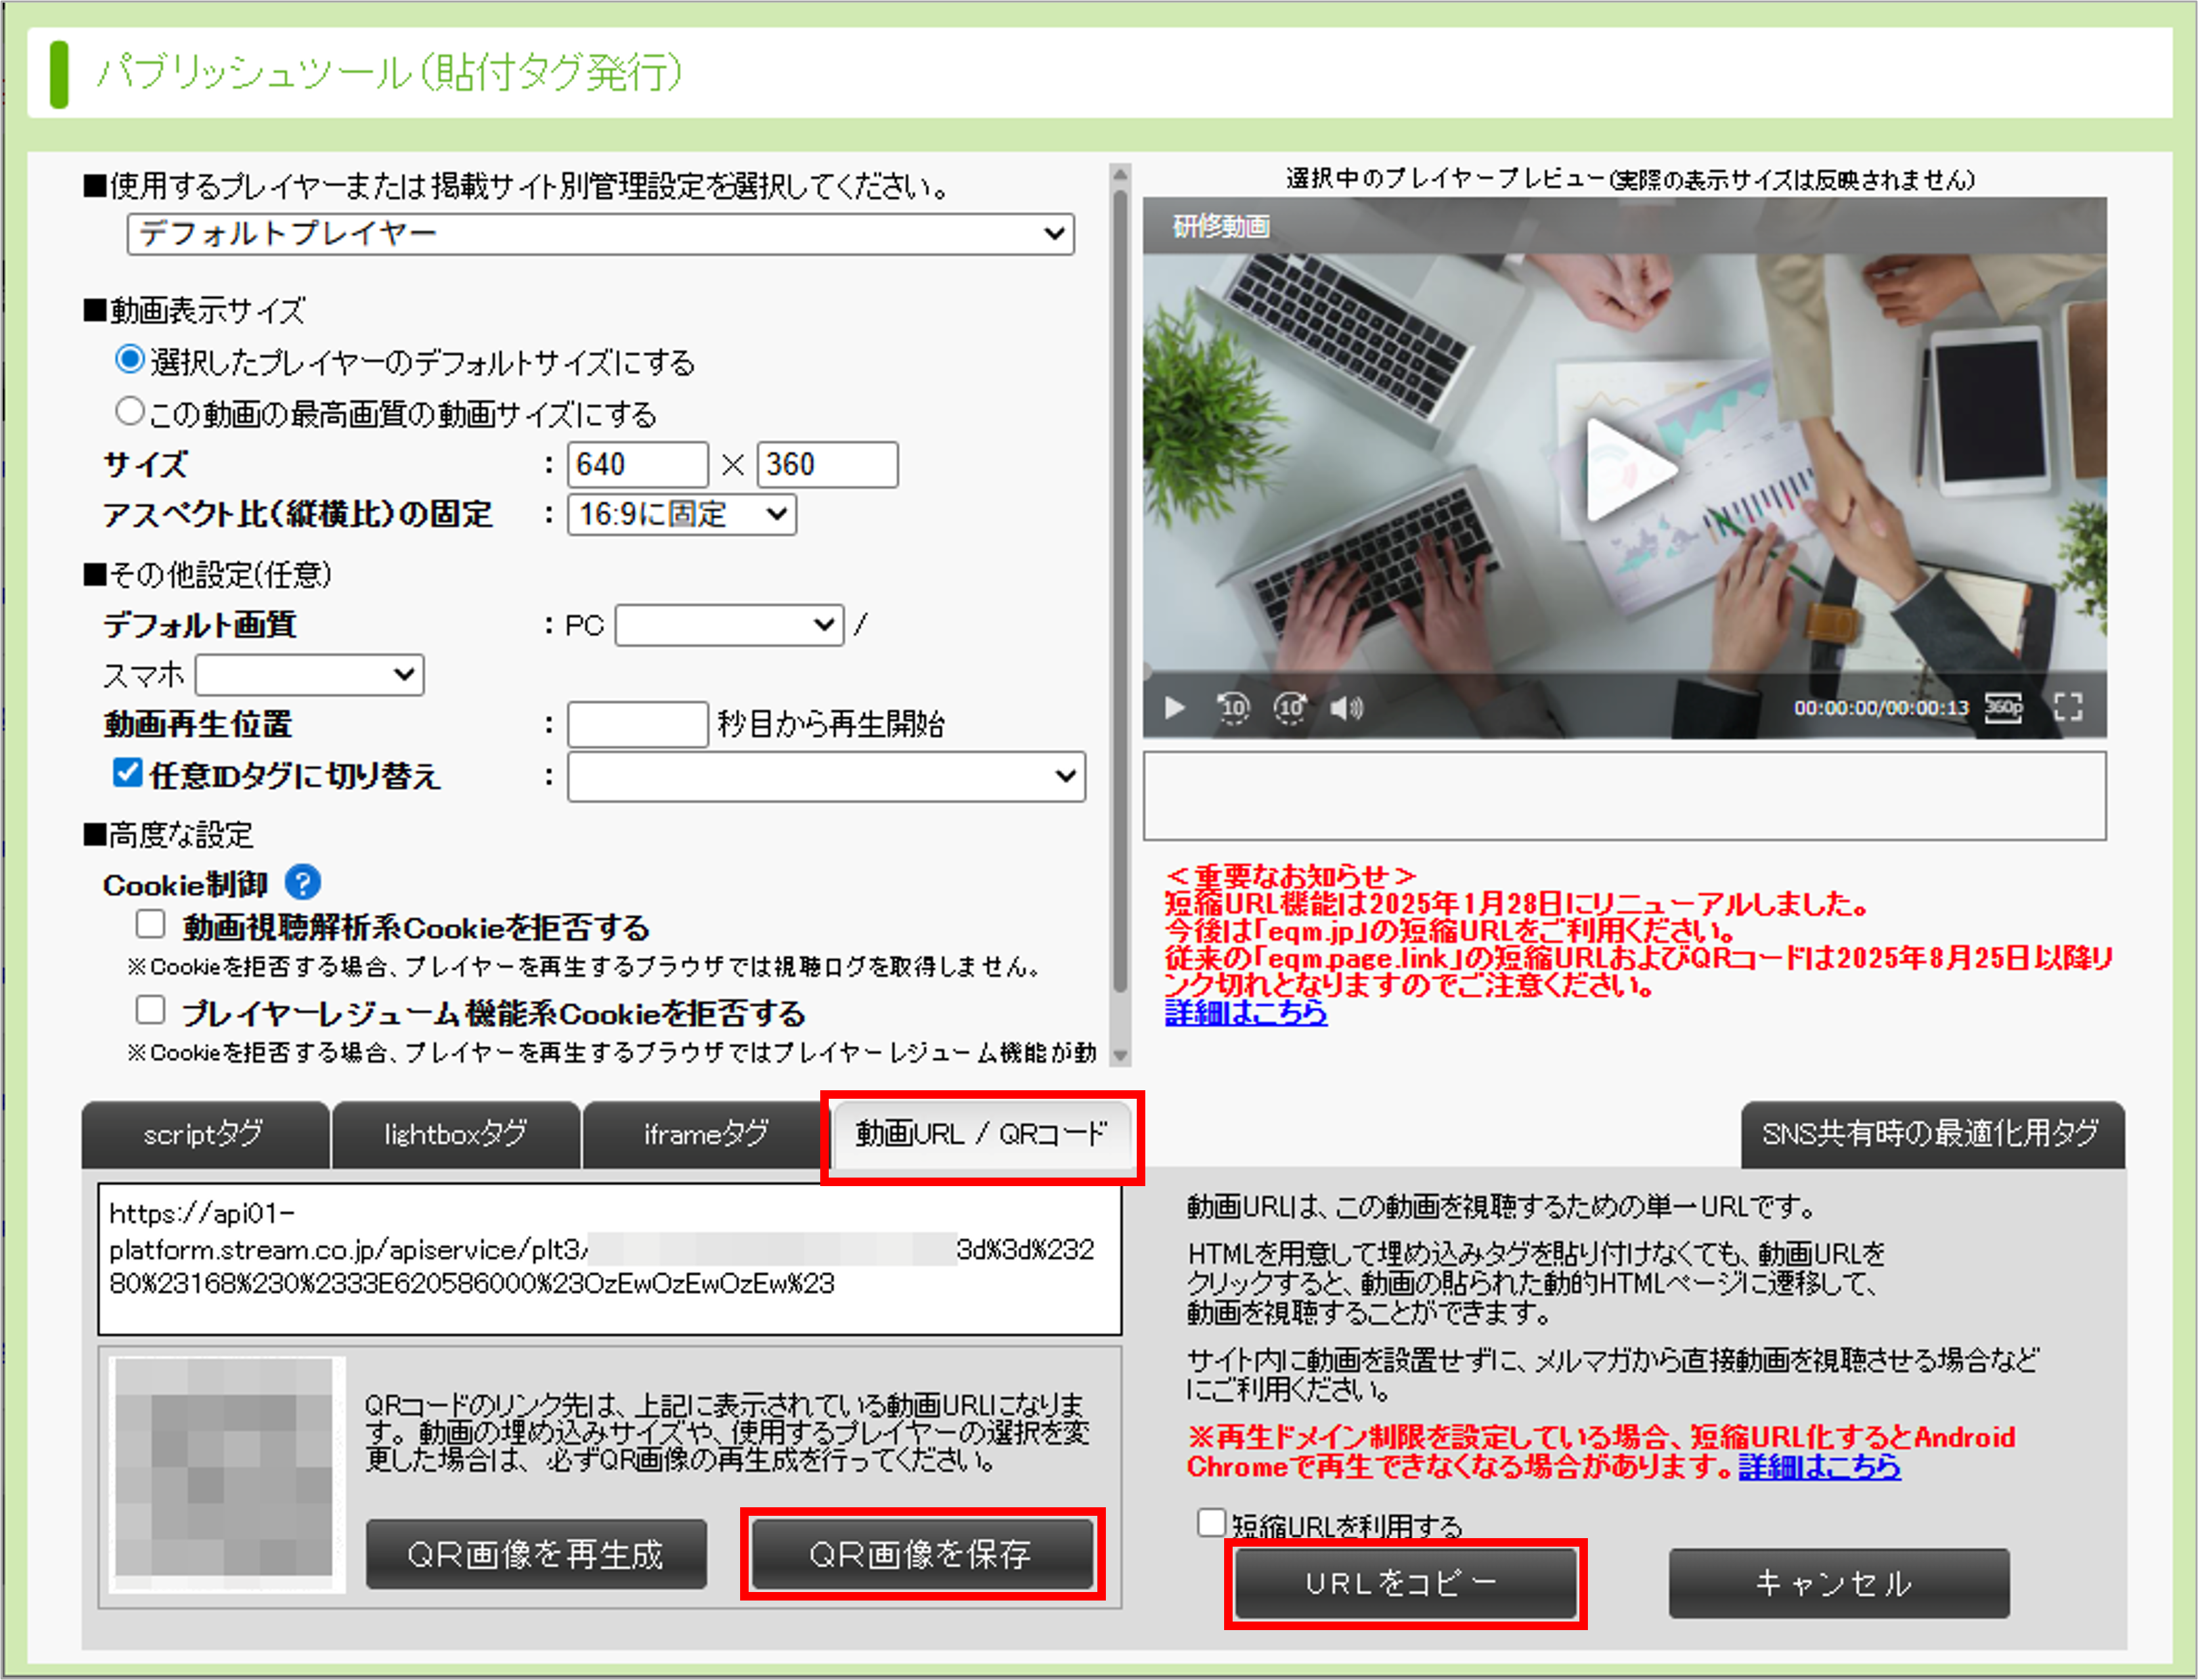Click the 動画再生位置 seconds input field
The image size is (2198, 1680).
638,725
